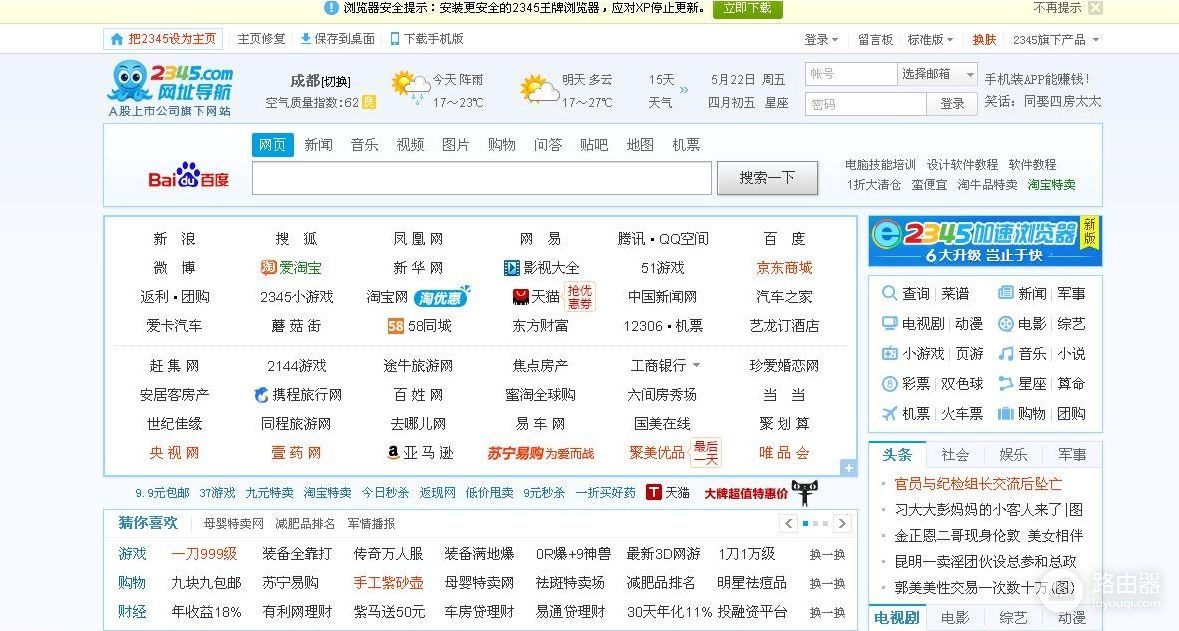Click the music note icon beside 音乐
Image resolution: width=1179 pixels, height=631 pixels.
[x=1005, y=353]
